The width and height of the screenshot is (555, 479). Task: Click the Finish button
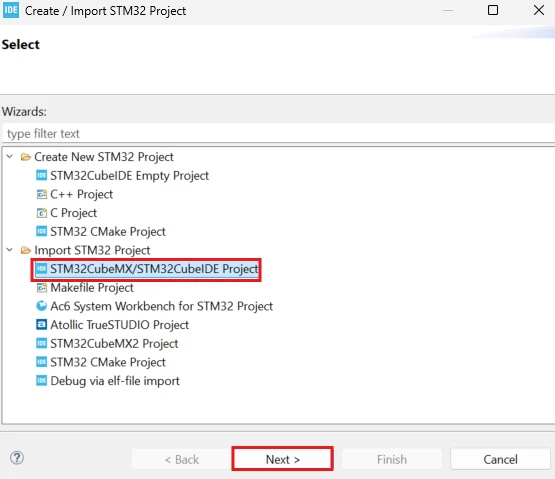coord(391,459)
